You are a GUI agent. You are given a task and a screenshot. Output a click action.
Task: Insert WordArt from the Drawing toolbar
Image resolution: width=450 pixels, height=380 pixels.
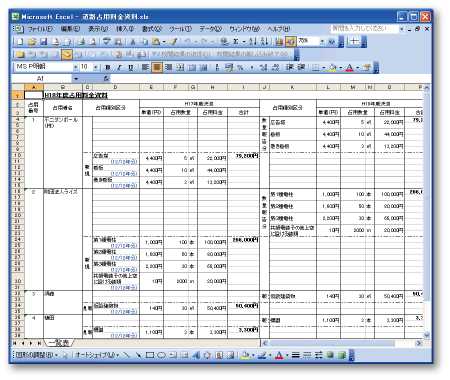pos(196,355)
